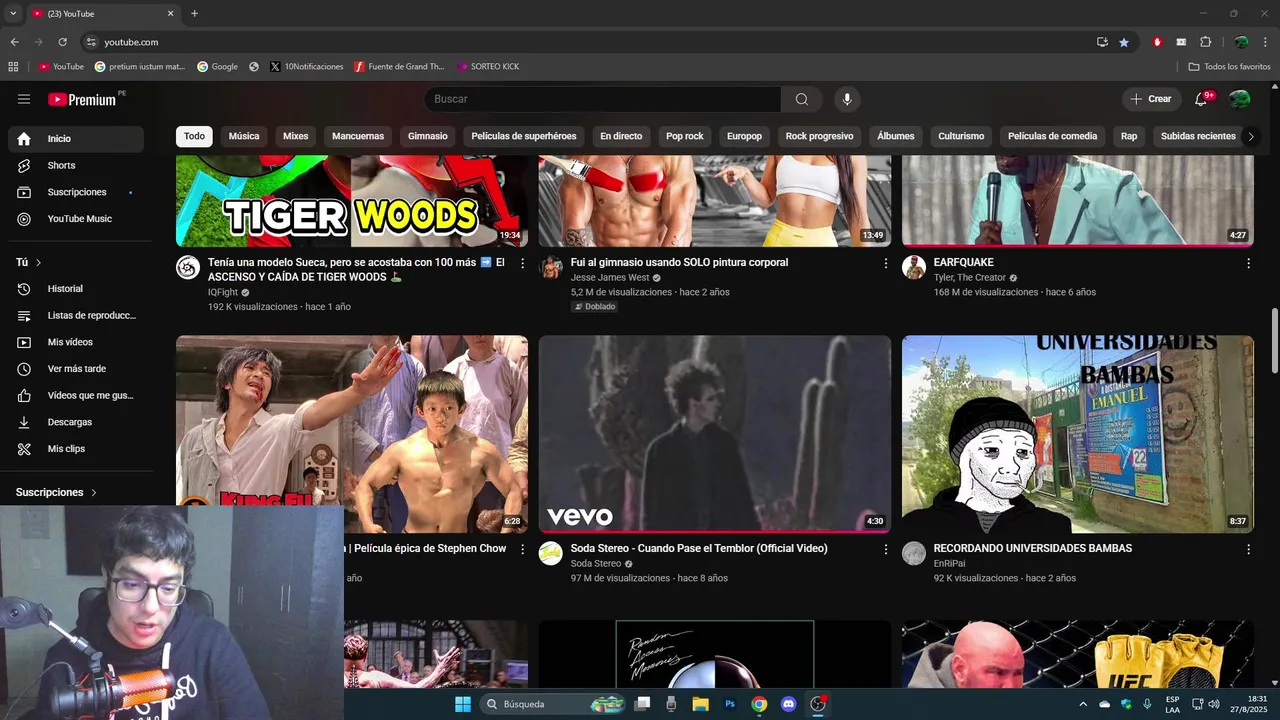Show more filter chips with the right arrow

click(x=1250, y=136)
